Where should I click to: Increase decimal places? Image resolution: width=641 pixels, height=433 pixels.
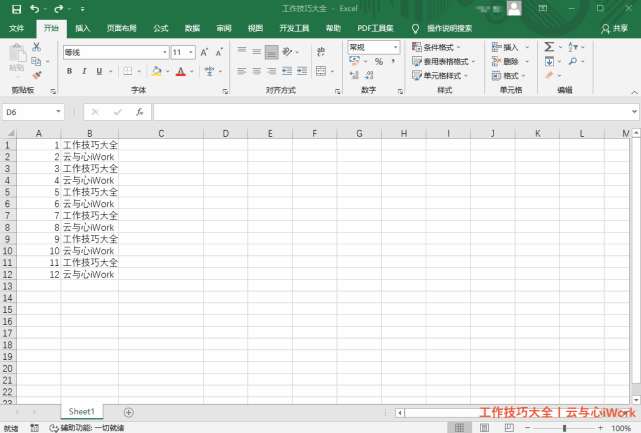[x=354, y=75]
